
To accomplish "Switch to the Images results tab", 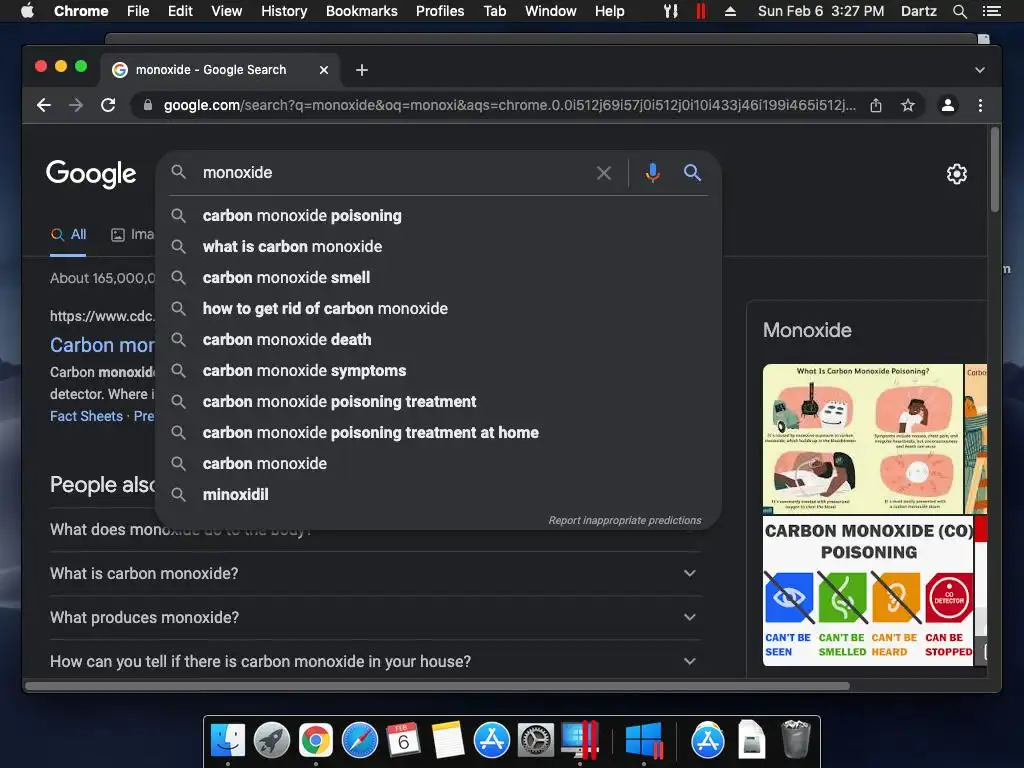I will pos(133,234).
